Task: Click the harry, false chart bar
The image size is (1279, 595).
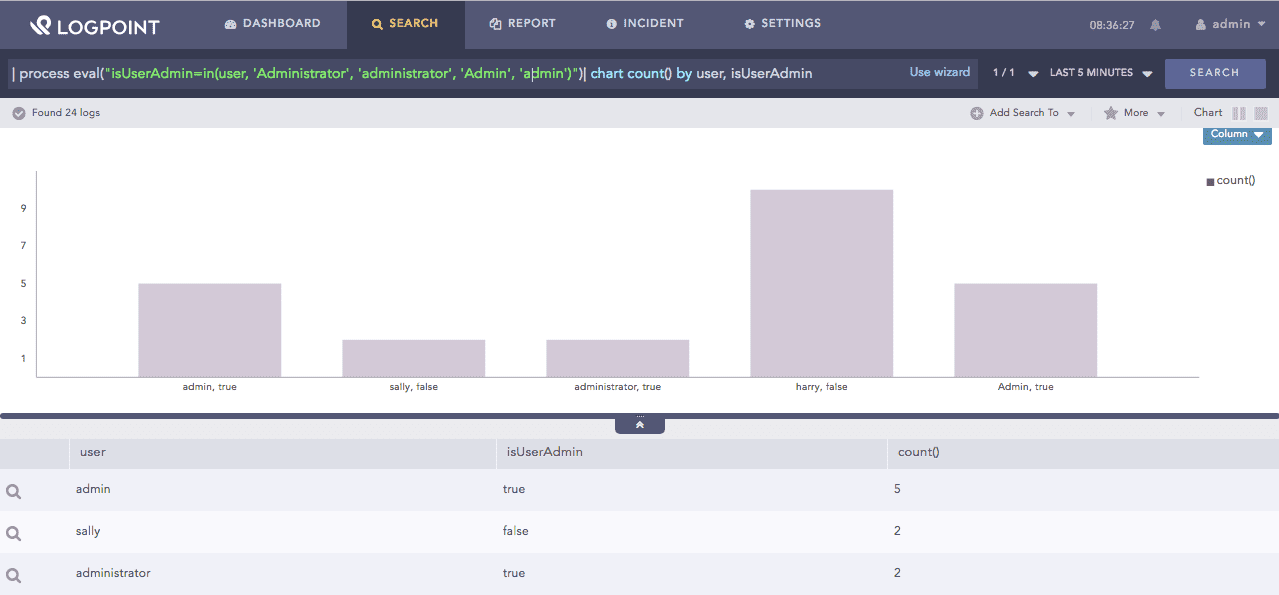Action: (821, 283)
